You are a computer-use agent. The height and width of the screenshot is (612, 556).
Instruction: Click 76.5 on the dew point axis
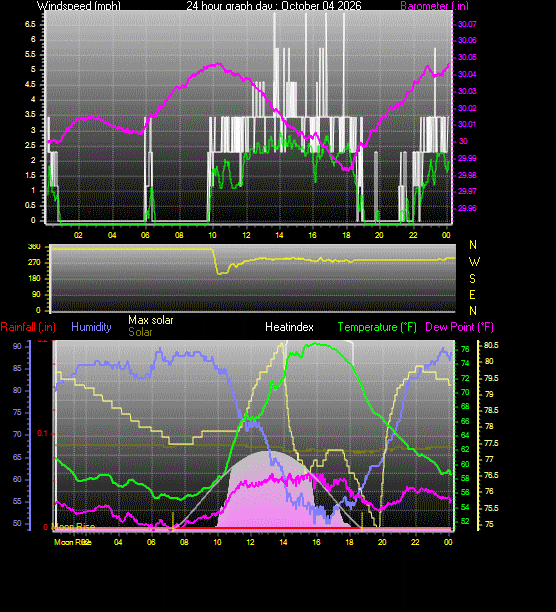tap(491, 475)
